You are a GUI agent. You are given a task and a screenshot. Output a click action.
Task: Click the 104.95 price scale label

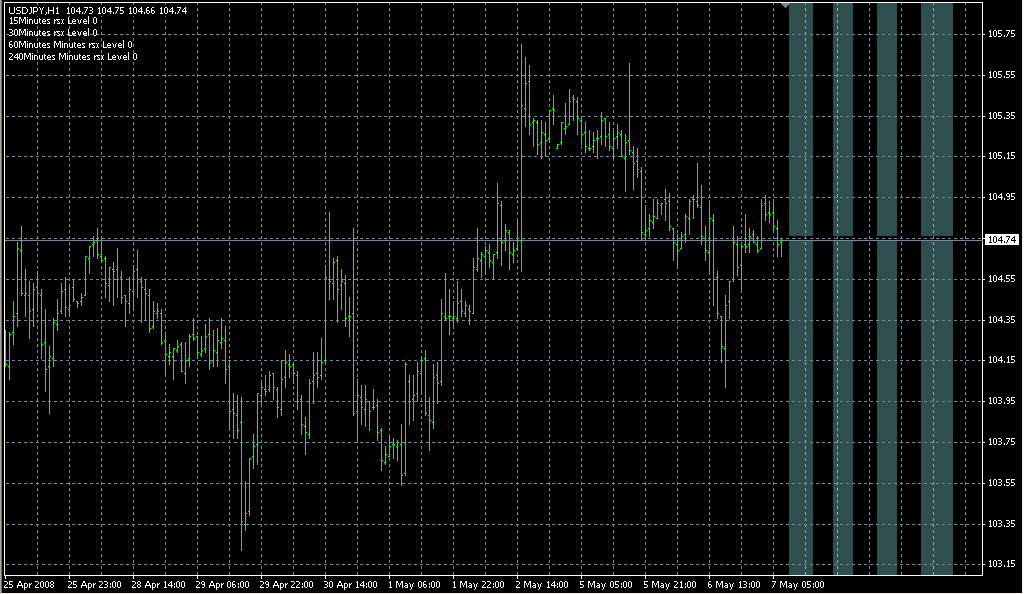click(x=1002, y=197)
